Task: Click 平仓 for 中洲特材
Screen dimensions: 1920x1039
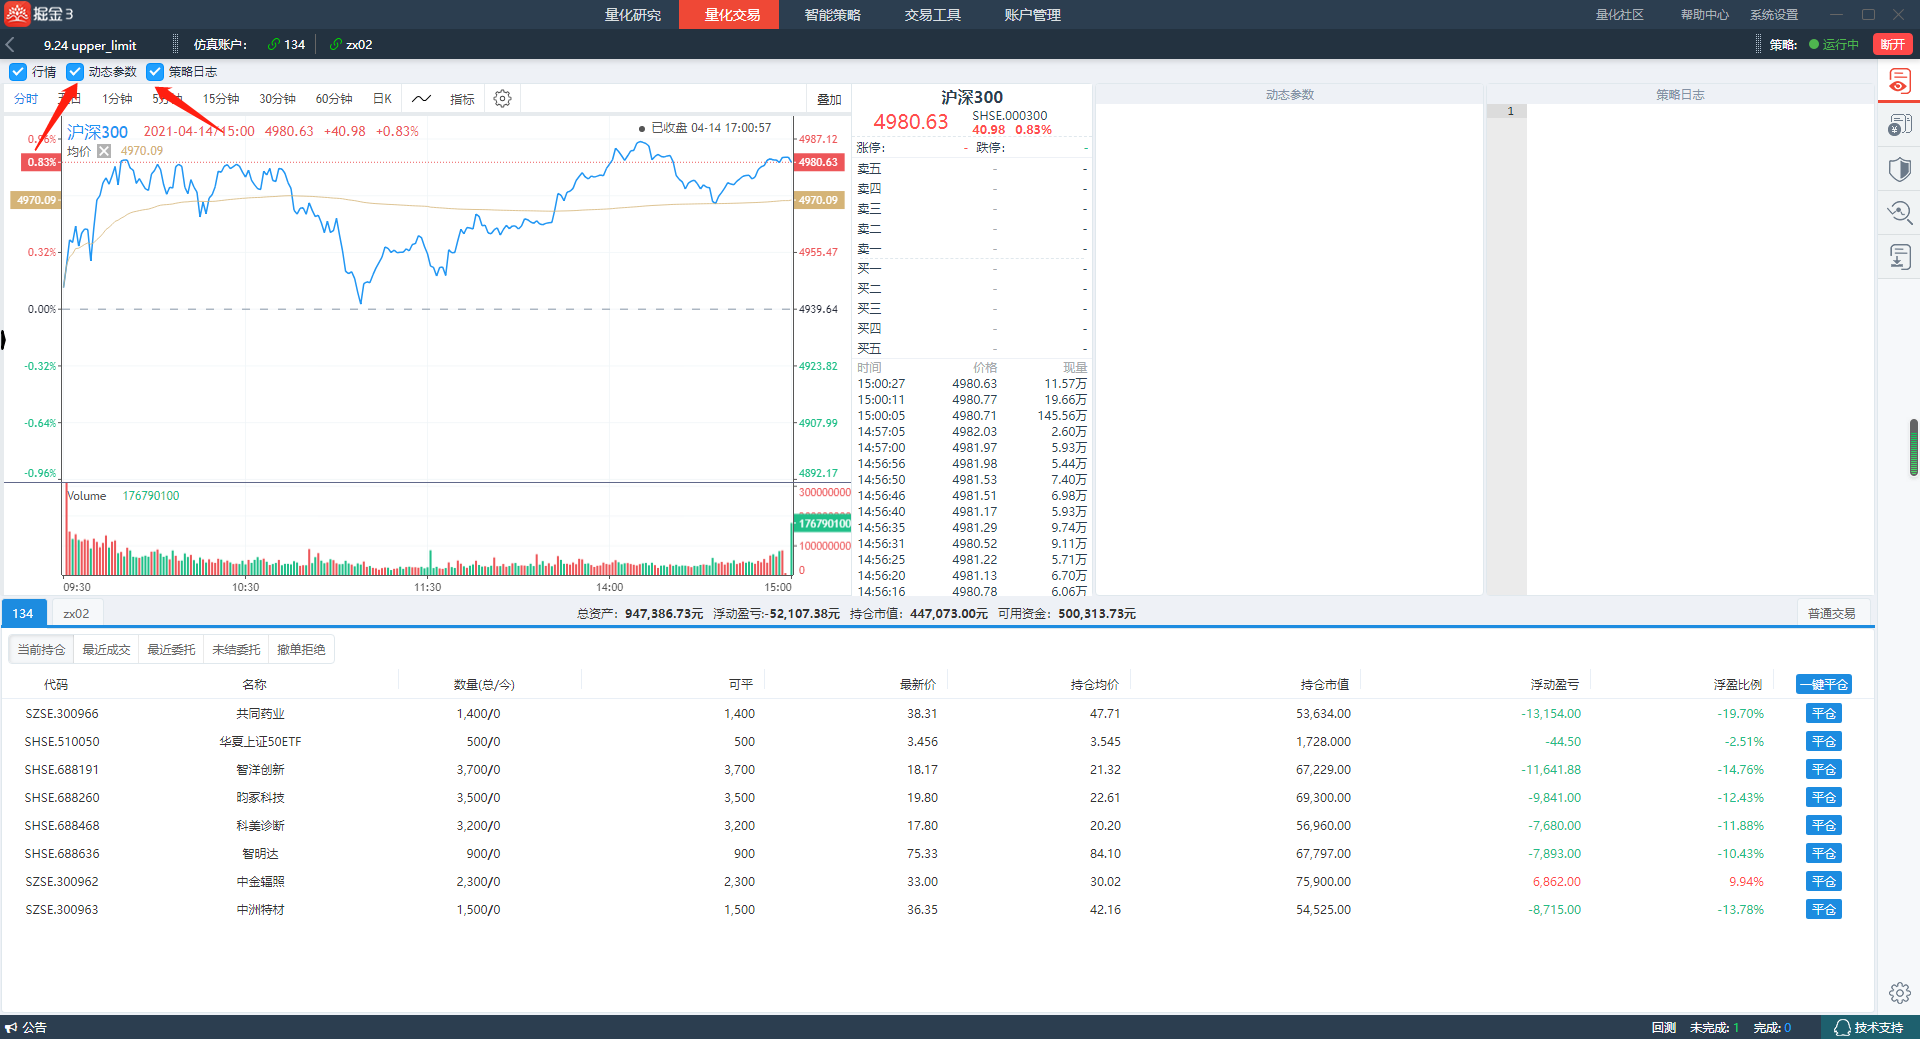Action: point(1824,910)
